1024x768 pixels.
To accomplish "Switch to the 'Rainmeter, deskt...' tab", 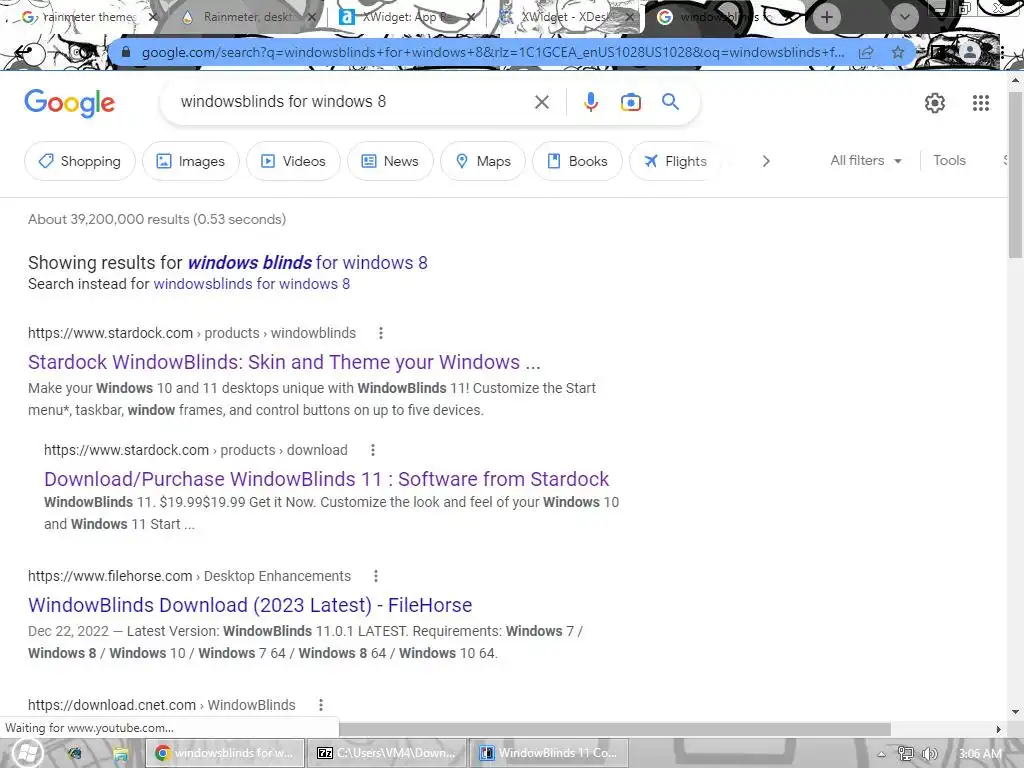I will (x=248, y=17).
